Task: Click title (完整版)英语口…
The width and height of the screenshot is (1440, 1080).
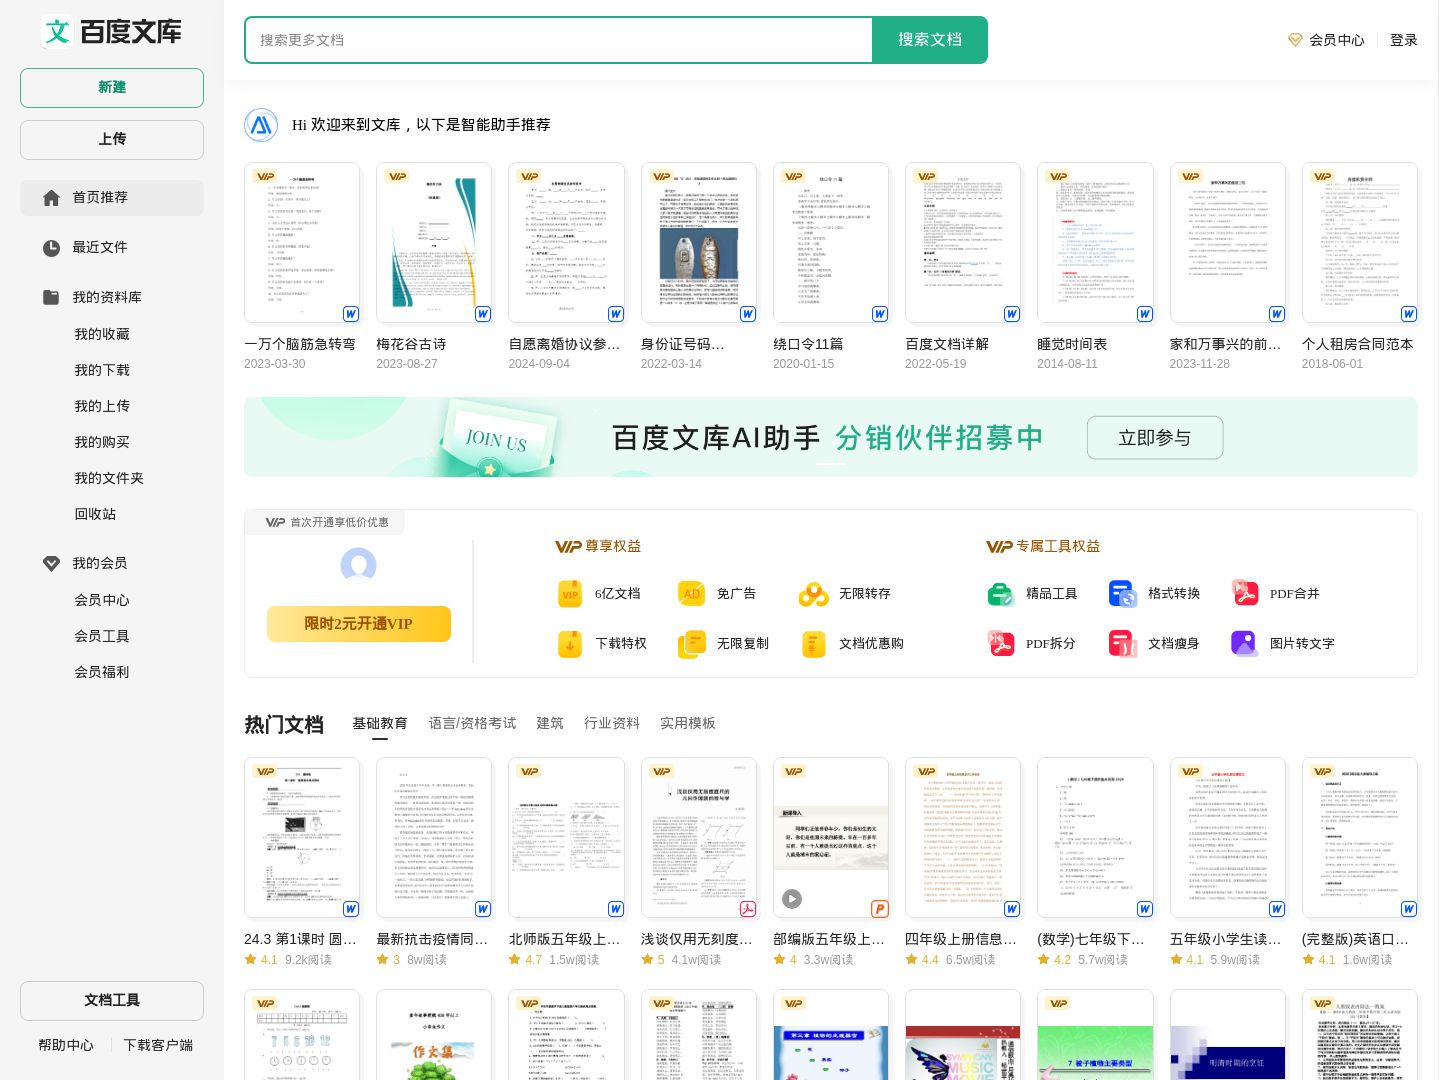Action: 1356,940
